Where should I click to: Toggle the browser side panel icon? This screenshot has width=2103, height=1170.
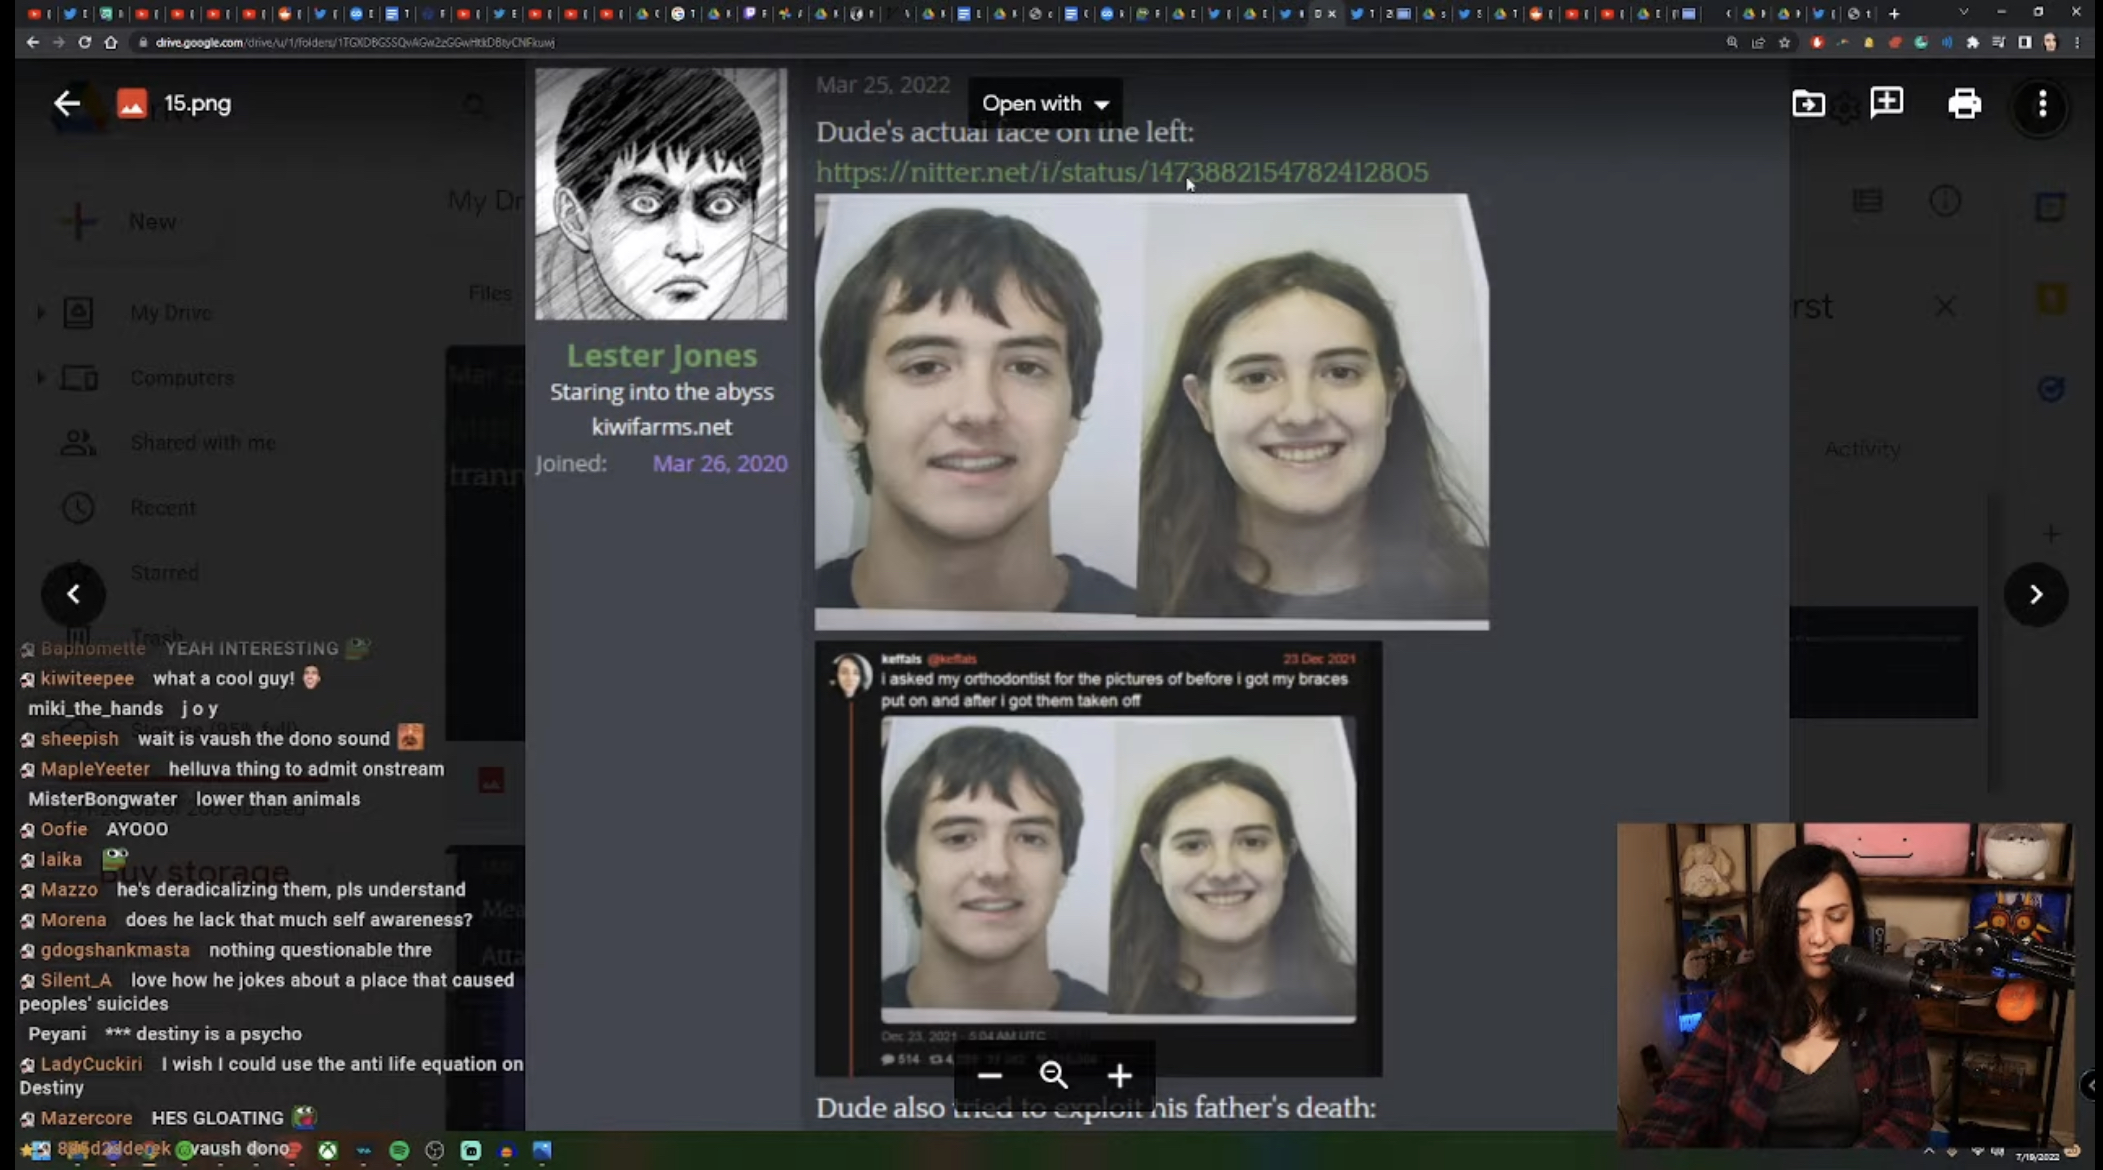(x=2024, y=42)
